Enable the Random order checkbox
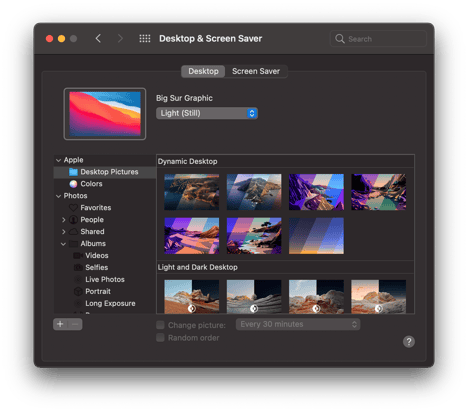The image size is (468, 412). point(160,338)
